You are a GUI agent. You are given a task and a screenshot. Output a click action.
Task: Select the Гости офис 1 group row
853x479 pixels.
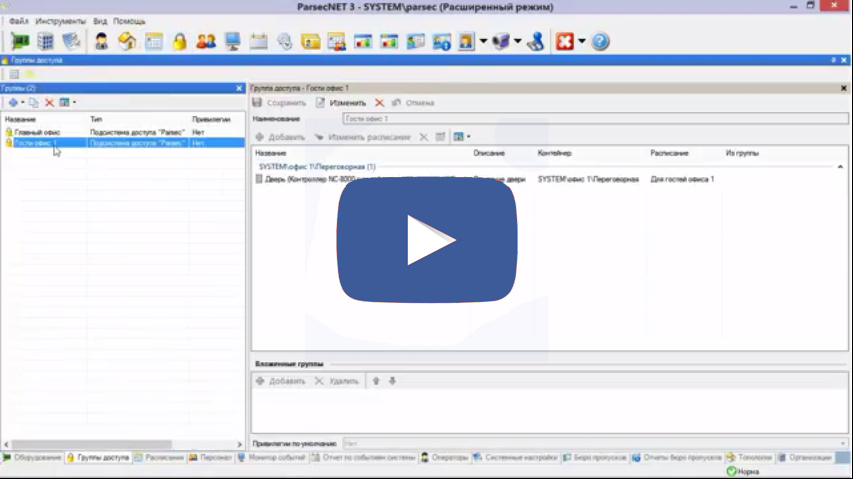click(123, 143)
